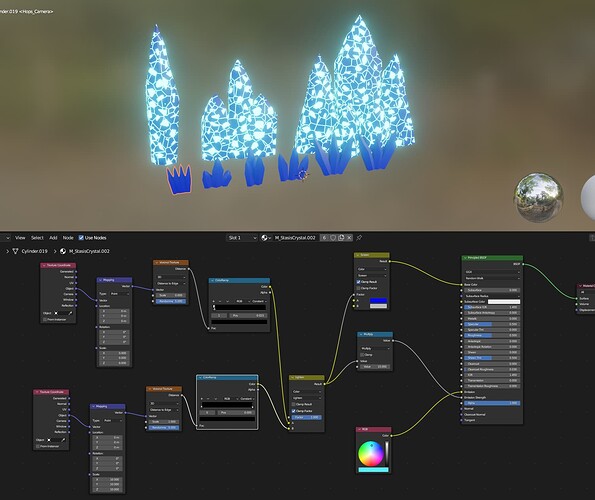Viewport: 595px width, 500px height.
Task: Unlink material using the X icon
Action: tap(349, 237)
